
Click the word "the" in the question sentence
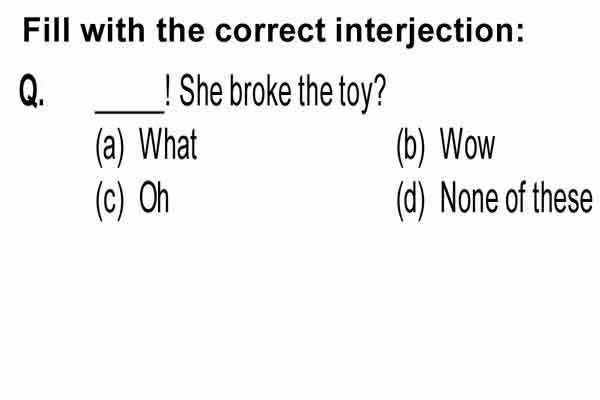316,90
